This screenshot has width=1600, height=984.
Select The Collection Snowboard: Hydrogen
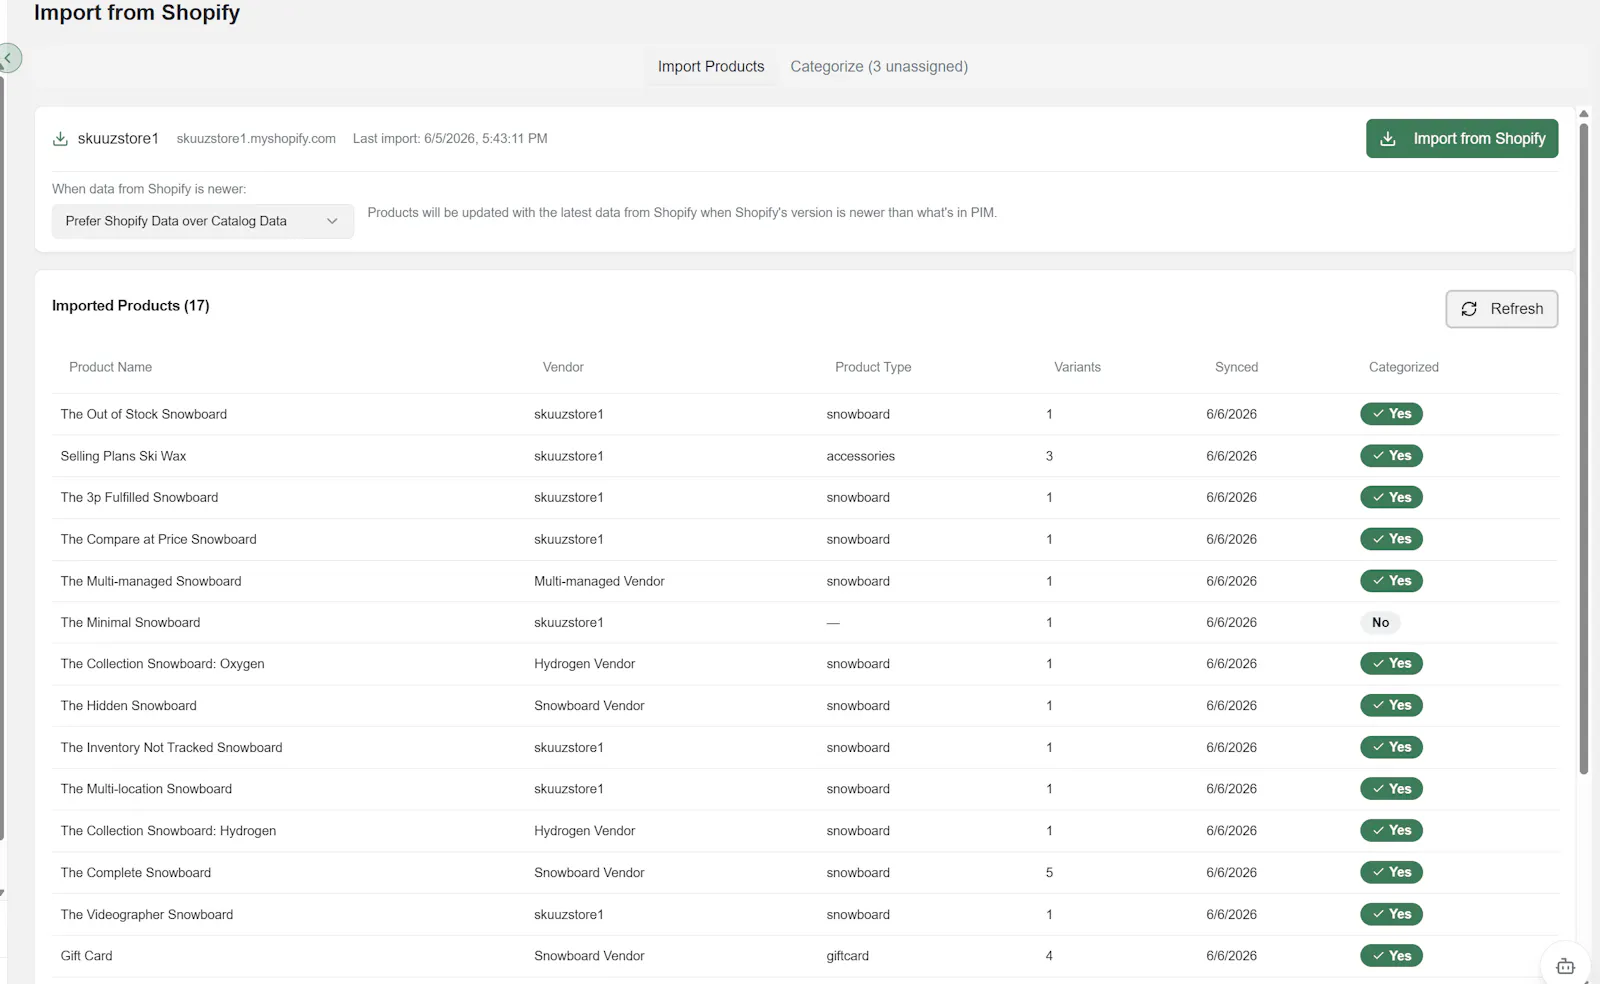point(168,831)
